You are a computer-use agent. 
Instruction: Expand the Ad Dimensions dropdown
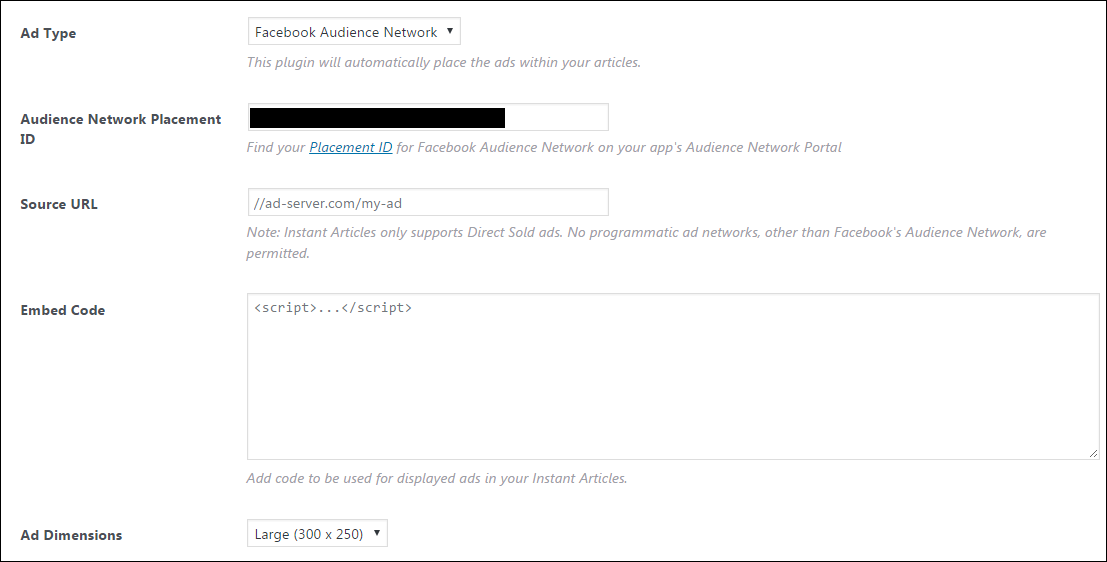point(317,534)
